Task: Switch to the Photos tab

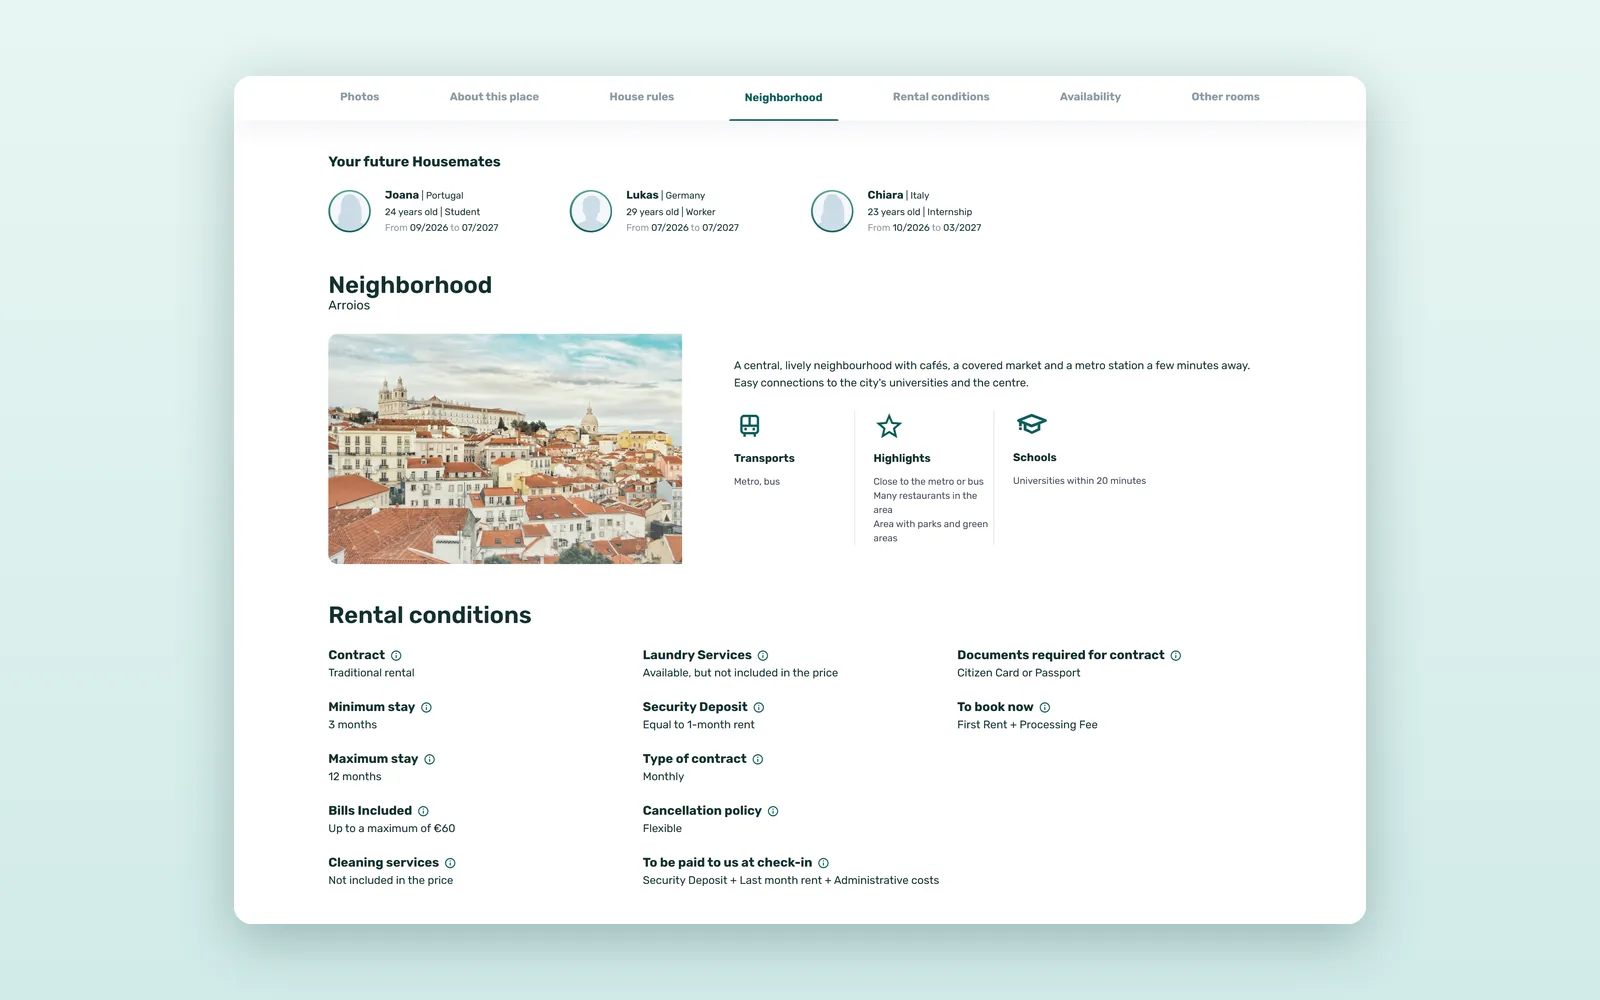Action: (360, 97)
